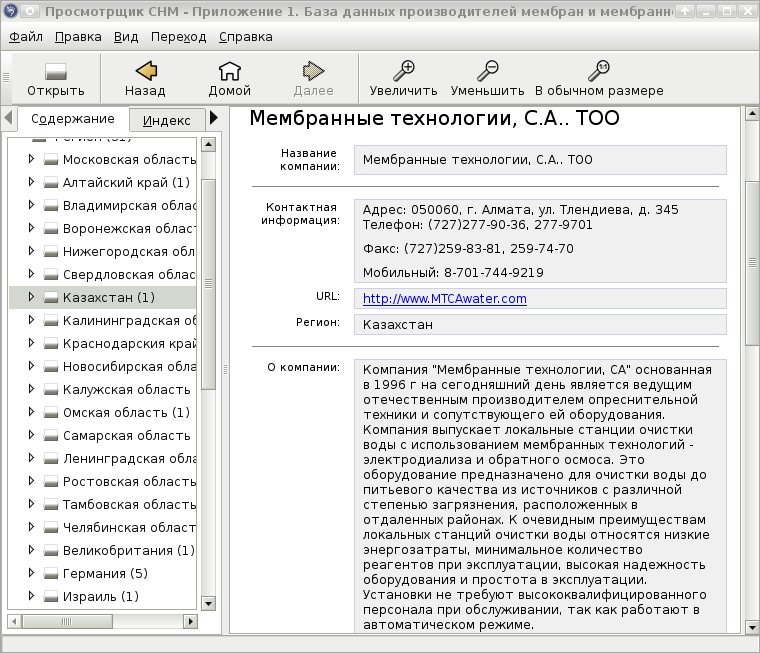Click tree scrollbar down arrow
Image resolution: width=760 pixels, height=653 pixels.
click(x=208, y=604)
